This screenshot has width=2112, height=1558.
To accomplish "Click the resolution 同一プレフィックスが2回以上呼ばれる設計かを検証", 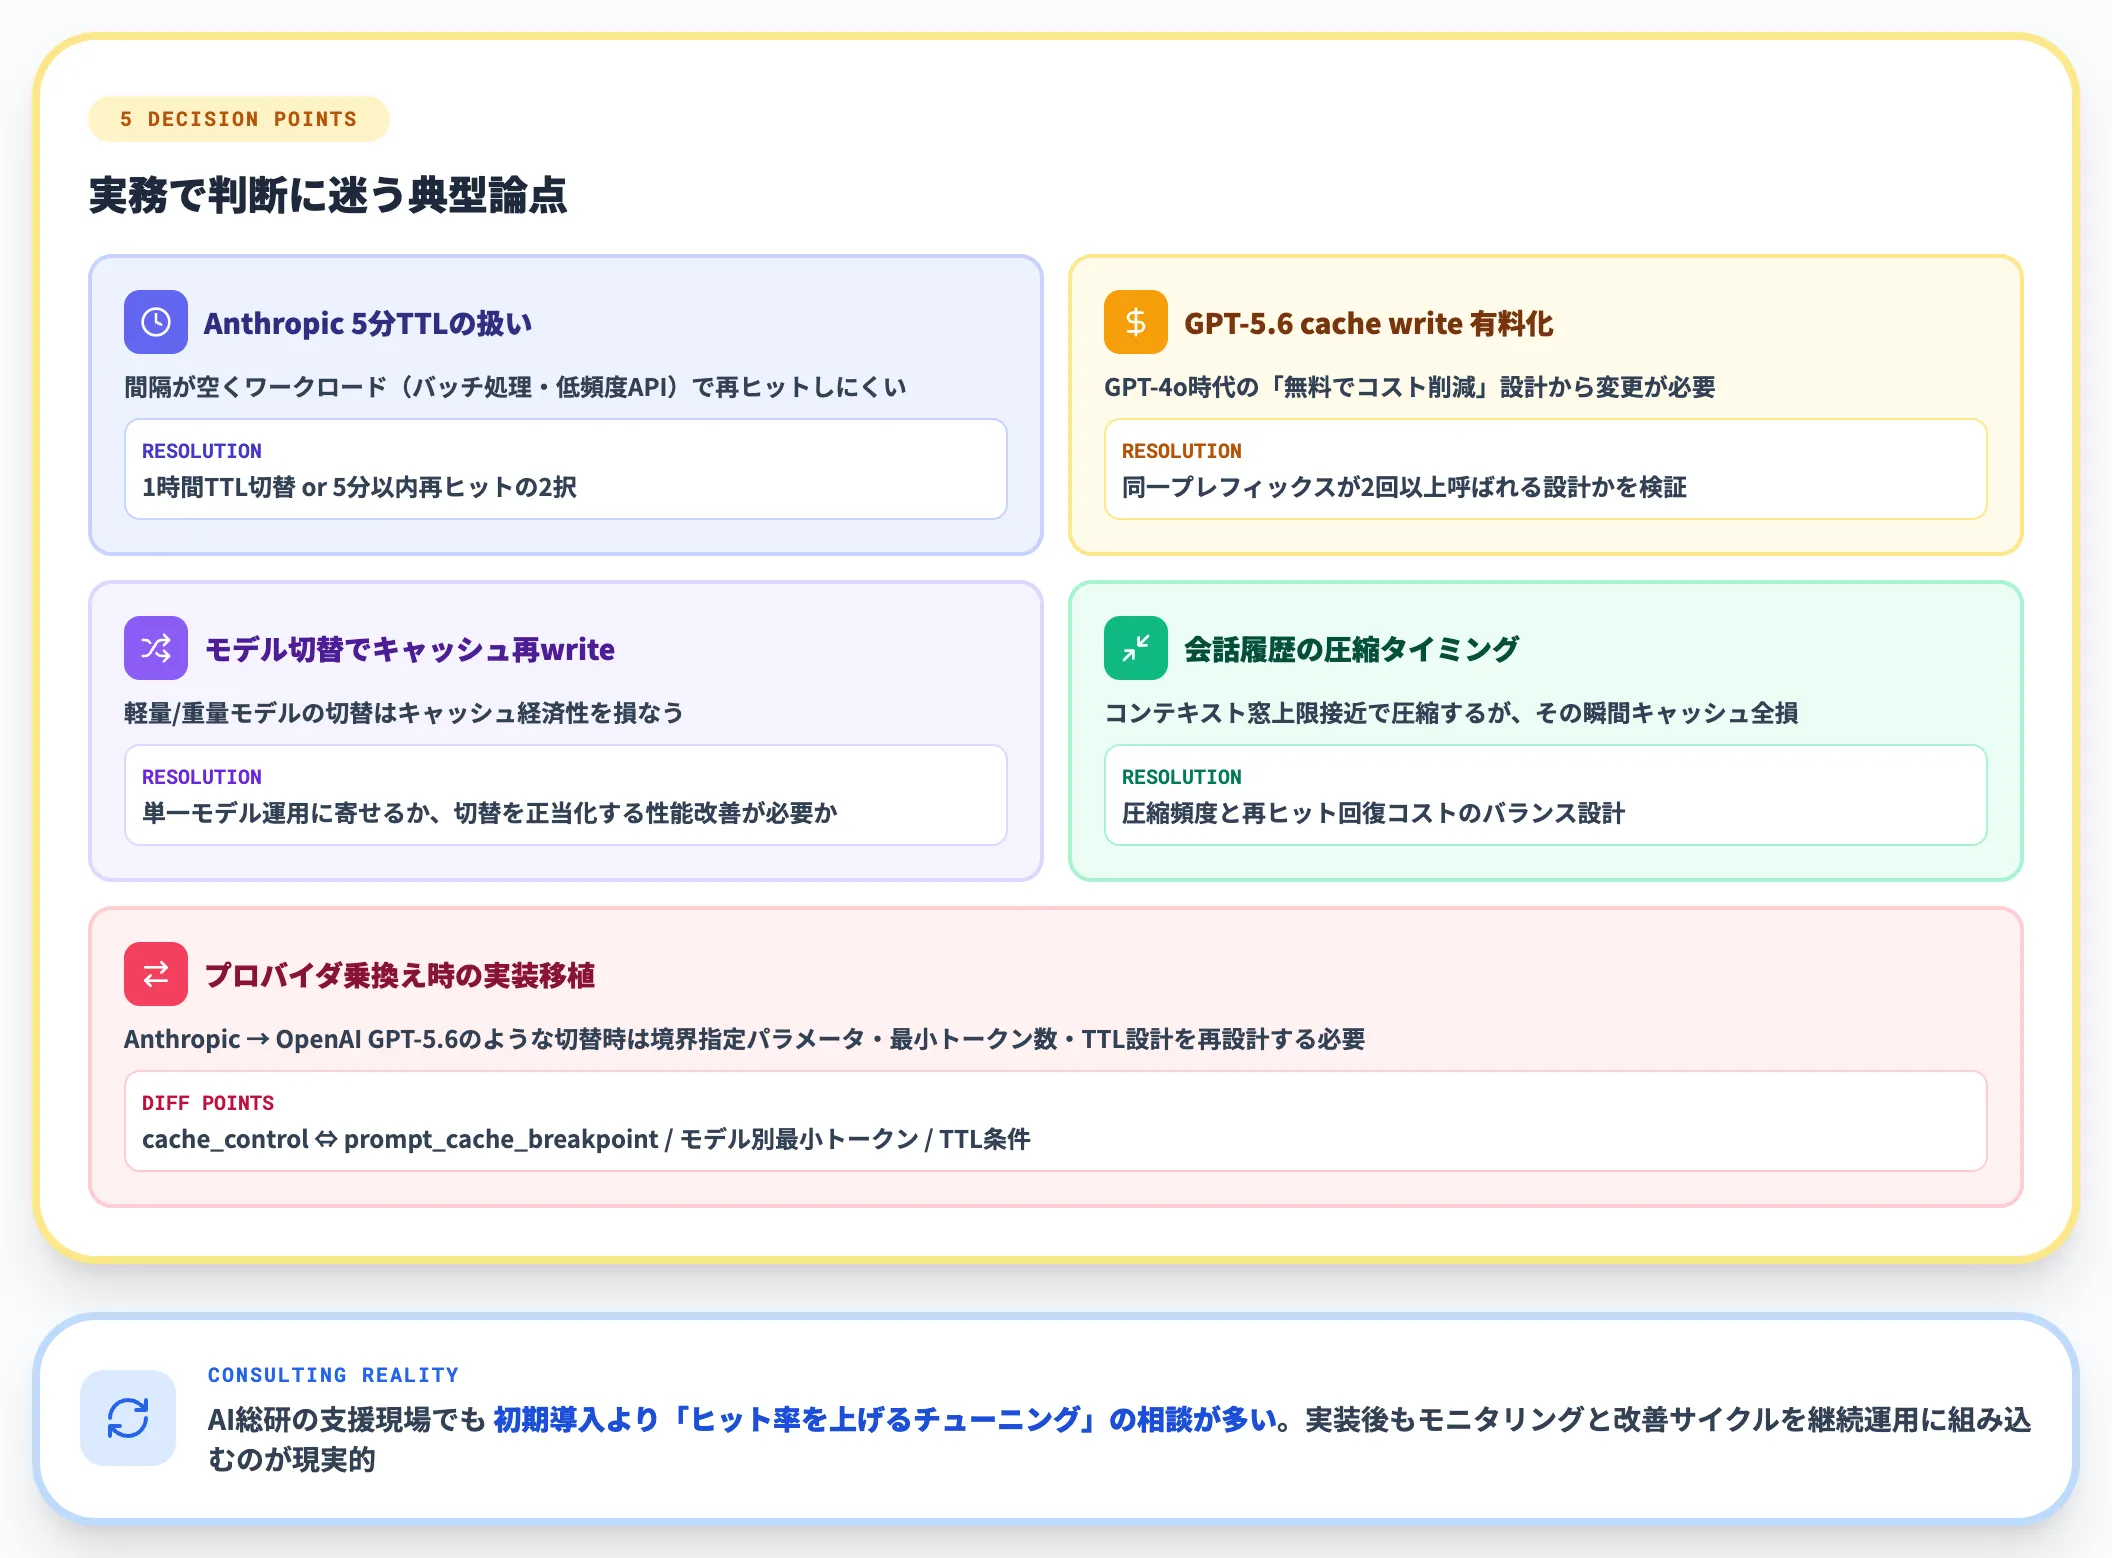I will (x=1404, y=487).
